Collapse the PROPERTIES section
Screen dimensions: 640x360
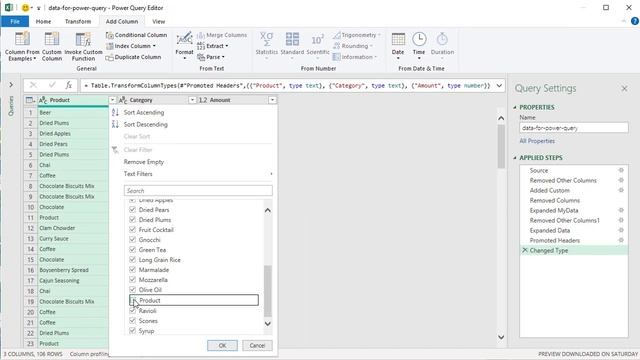[515, 107]
